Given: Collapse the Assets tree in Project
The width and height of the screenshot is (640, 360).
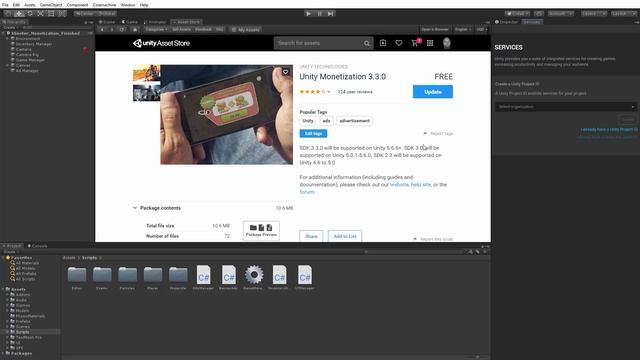Looking at the screenshot, I should [3, 289].
